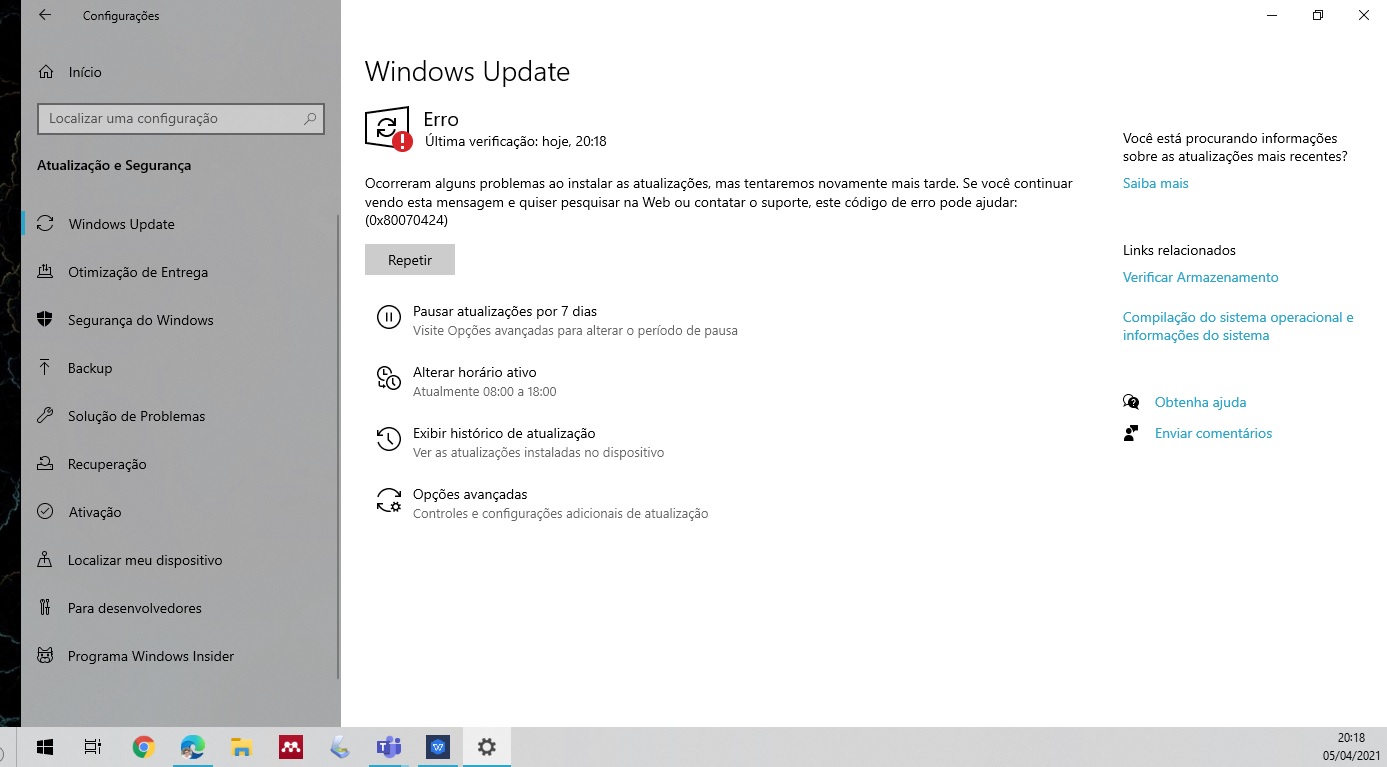Click the Úlitma verificação: hoje, 20:18 text
The height and width of the screenshot is (767, 1387).
point(516,141)
